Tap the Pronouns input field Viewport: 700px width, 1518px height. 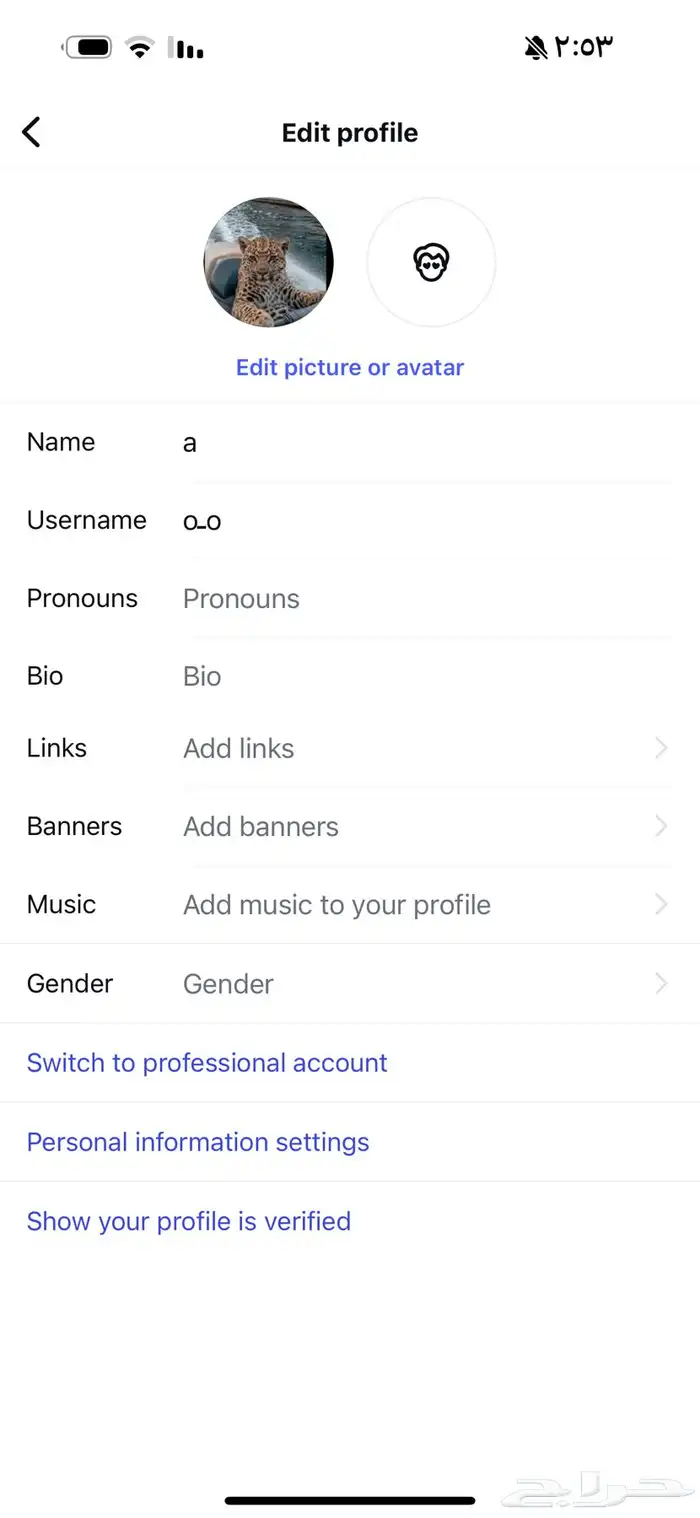(427, 598)
